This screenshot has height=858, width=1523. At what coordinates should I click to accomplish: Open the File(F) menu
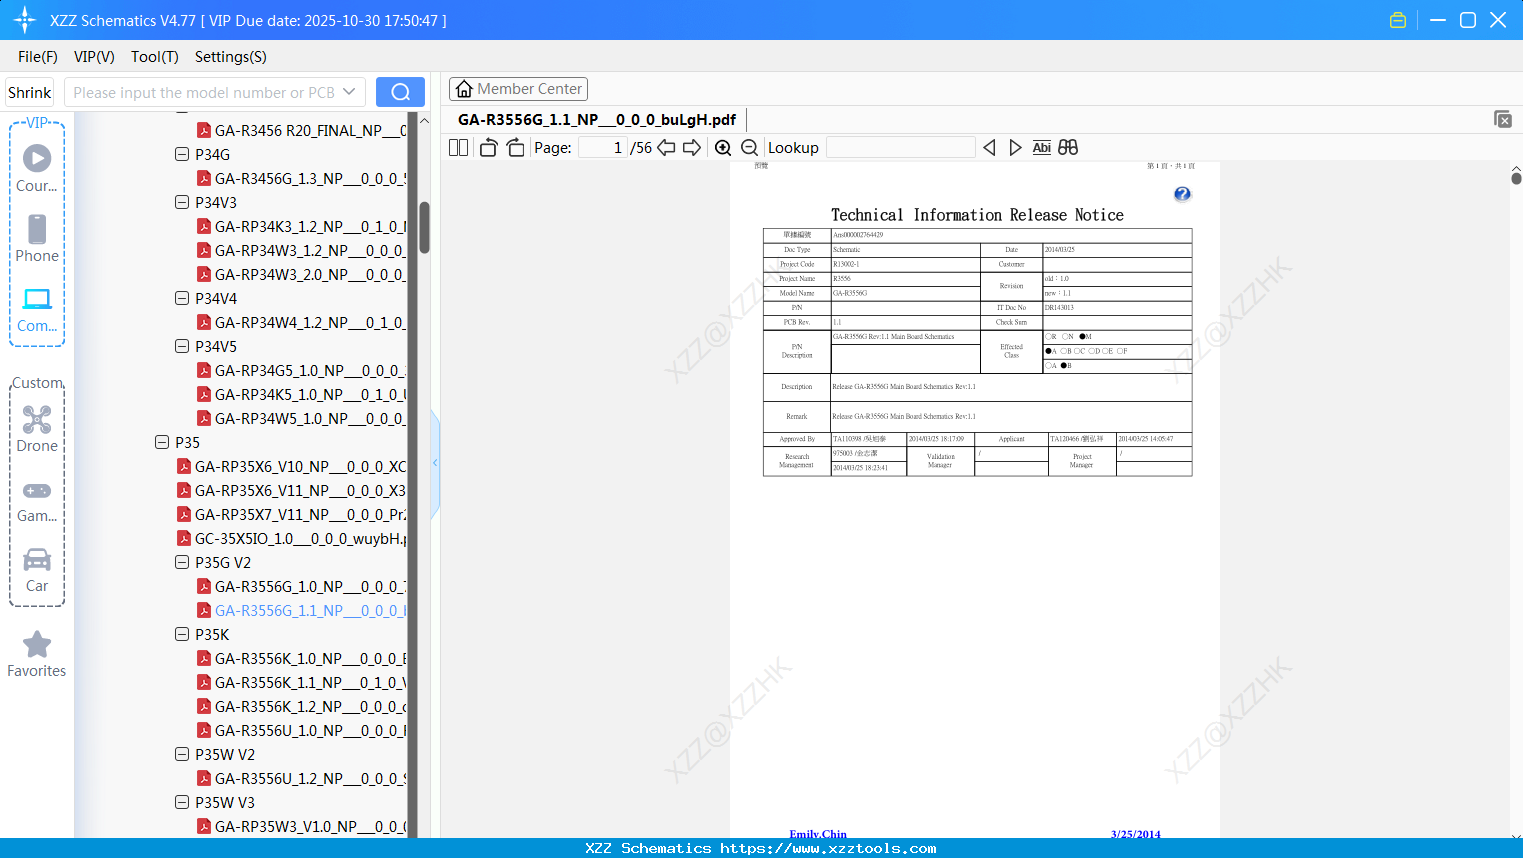coord(38,57)
